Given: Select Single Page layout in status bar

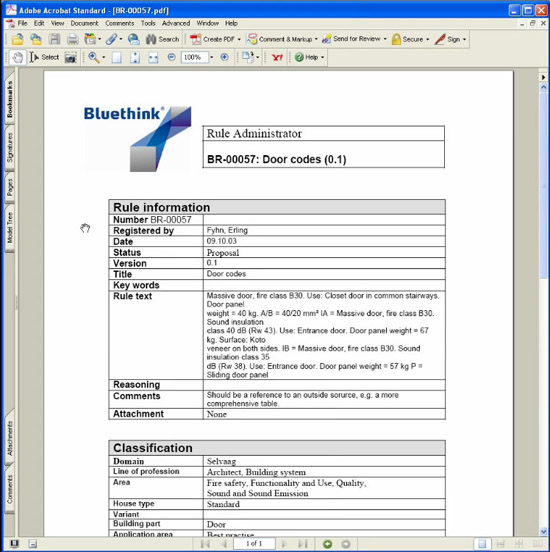Looking at the screenshot, I should (x=482, y=544).
